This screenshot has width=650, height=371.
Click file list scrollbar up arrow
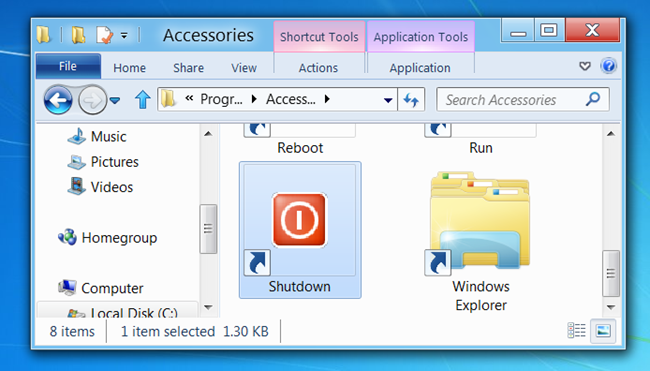click(611, 133)
